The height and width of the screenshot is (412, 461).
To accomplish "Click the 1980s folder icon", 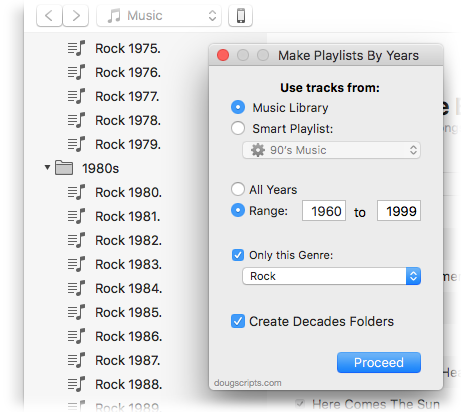I will coord(64,168).
